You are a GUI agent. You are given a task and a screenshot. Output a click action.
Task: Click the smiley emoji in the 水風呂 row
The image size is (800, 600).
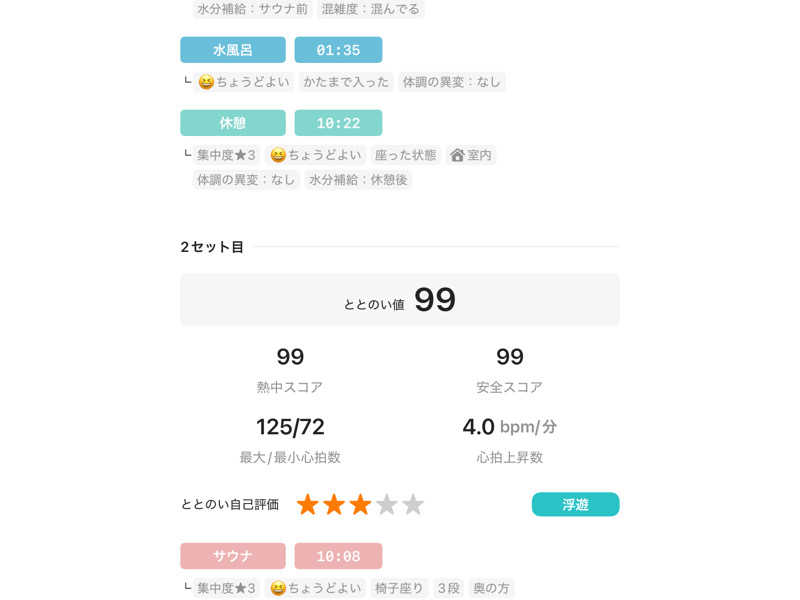(206, 82)
